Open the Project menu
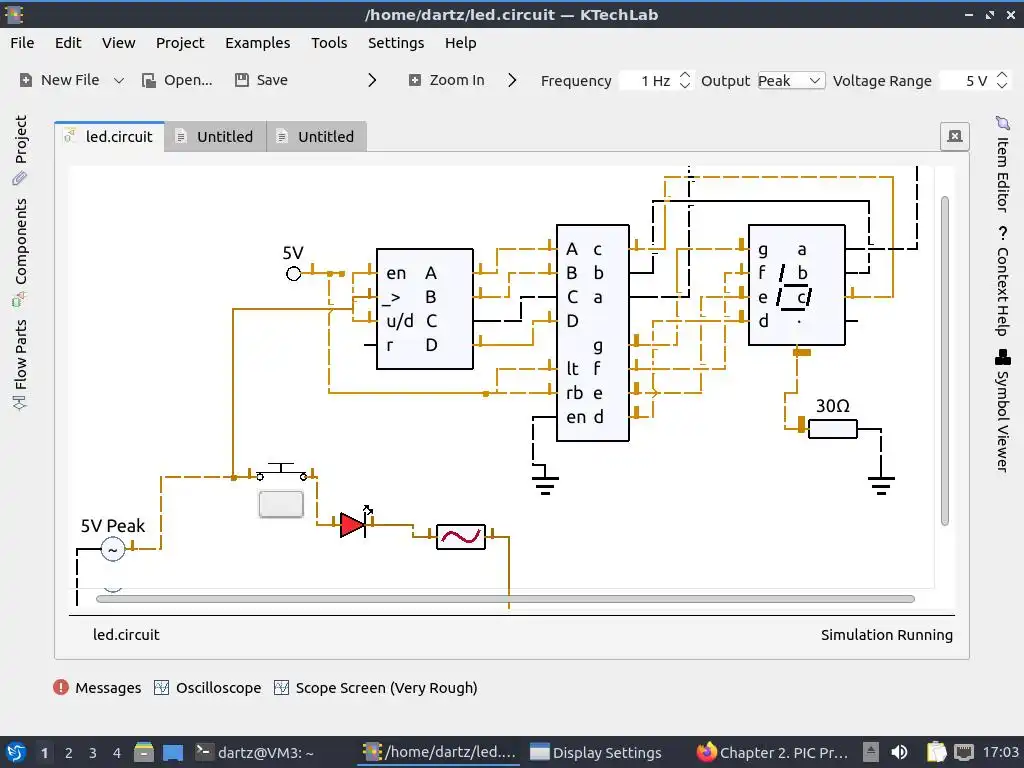Image resolution: width=1024 pixels, height=768 pixels. (x=180, y=43)
